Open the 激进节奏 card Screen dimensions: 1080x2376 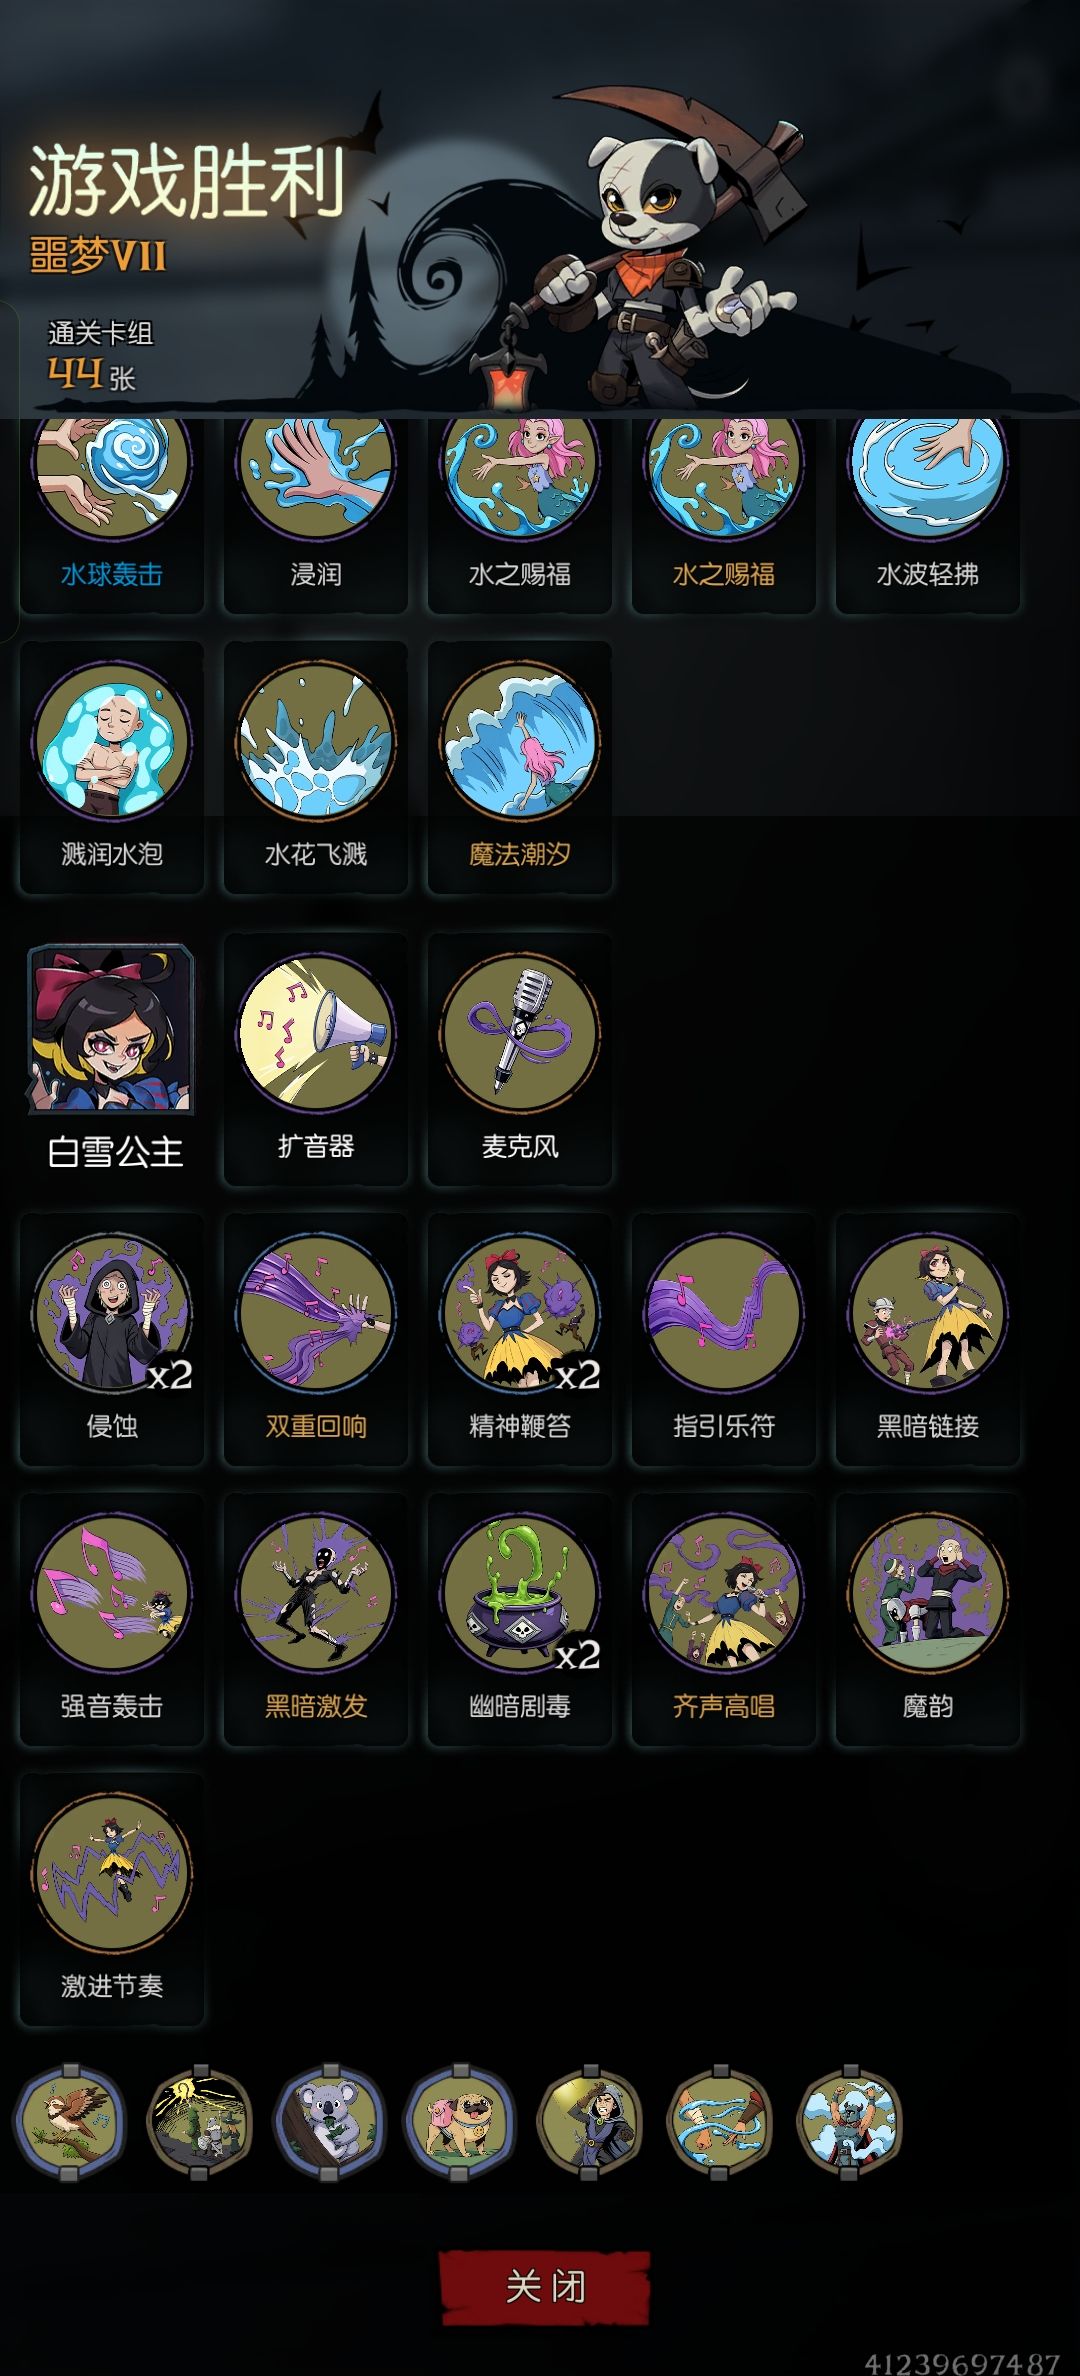coord(111,1899)
